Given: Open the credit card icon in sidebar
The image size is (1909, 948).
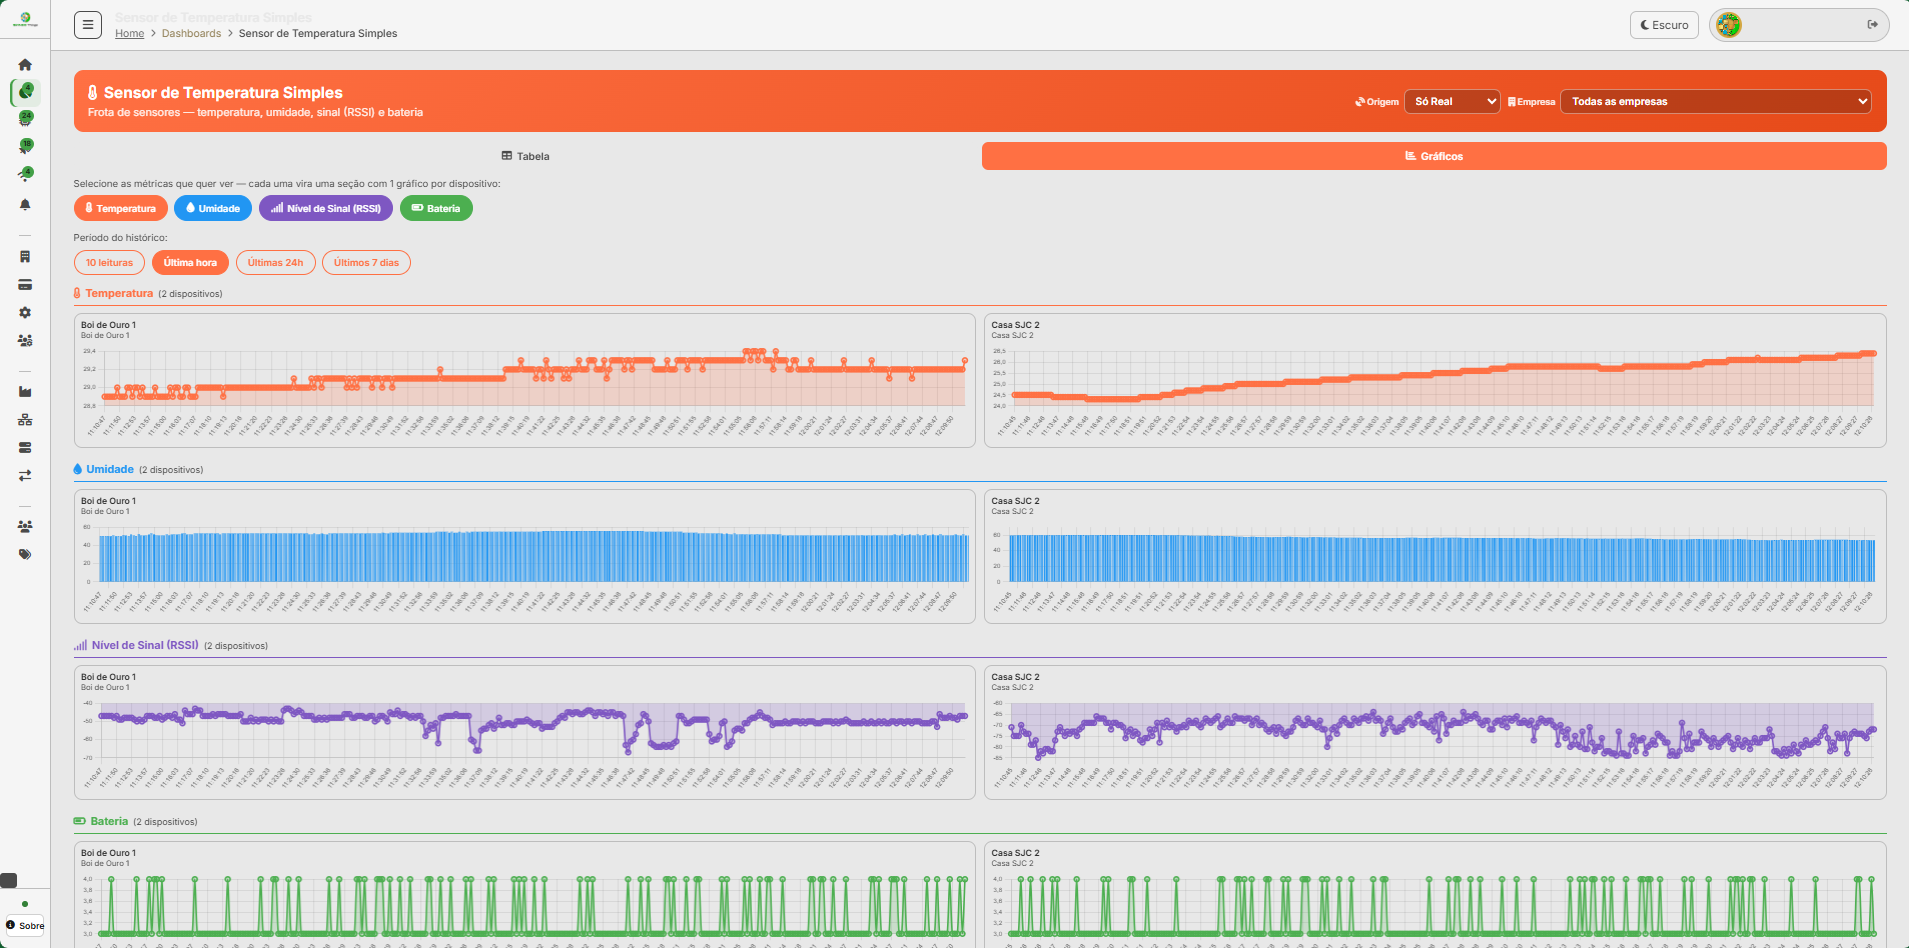Looking at the screenshot, I should coord(25,285).
